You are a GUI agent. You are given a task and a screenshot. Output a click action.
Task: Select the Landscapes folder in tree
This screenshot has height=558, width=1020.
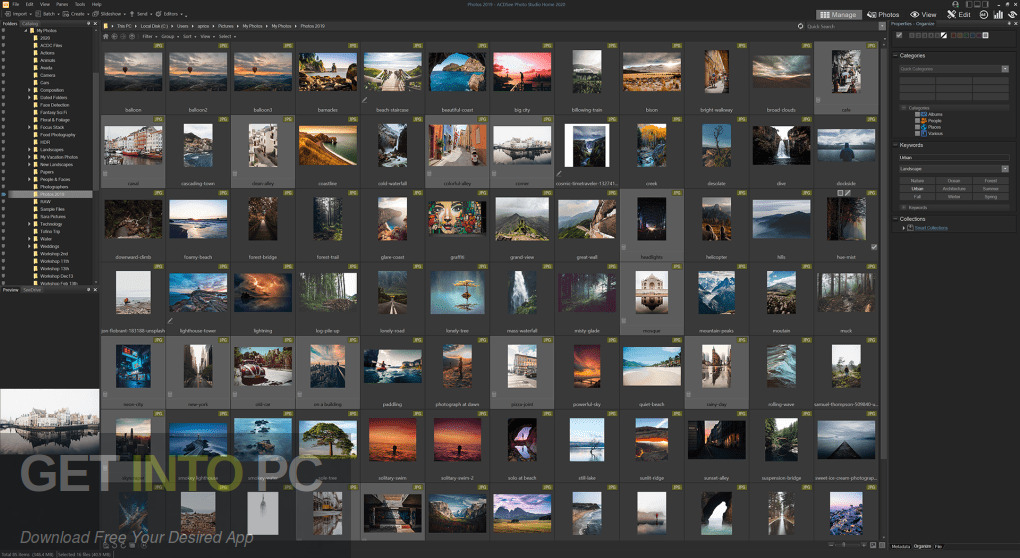pos(51,150)
